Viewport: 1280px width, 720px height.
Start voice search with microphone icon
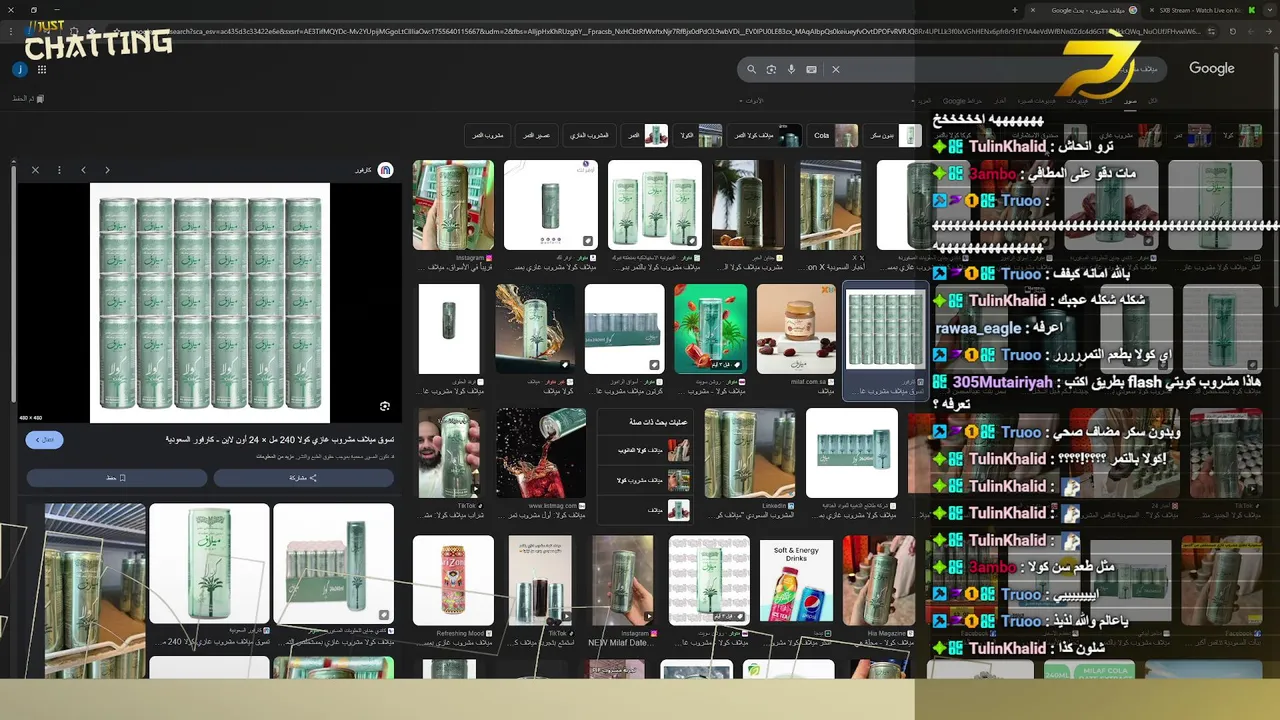pyautogui.click(x=791, y=69)
